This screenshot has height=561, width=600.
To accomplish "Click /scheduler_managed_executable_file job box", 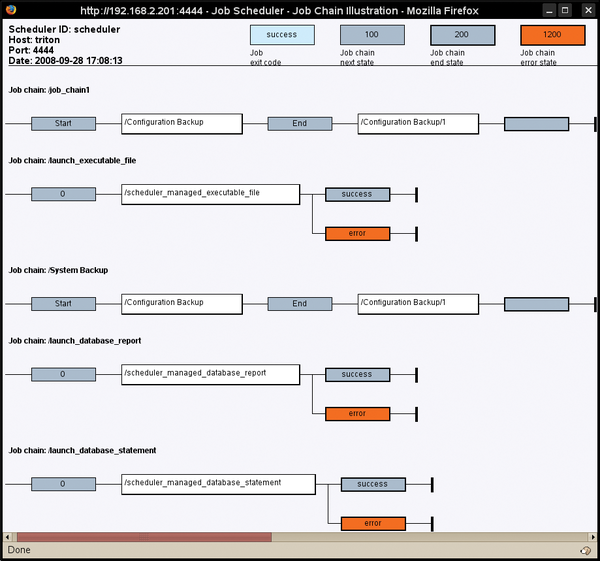I will tap(210, 194).
